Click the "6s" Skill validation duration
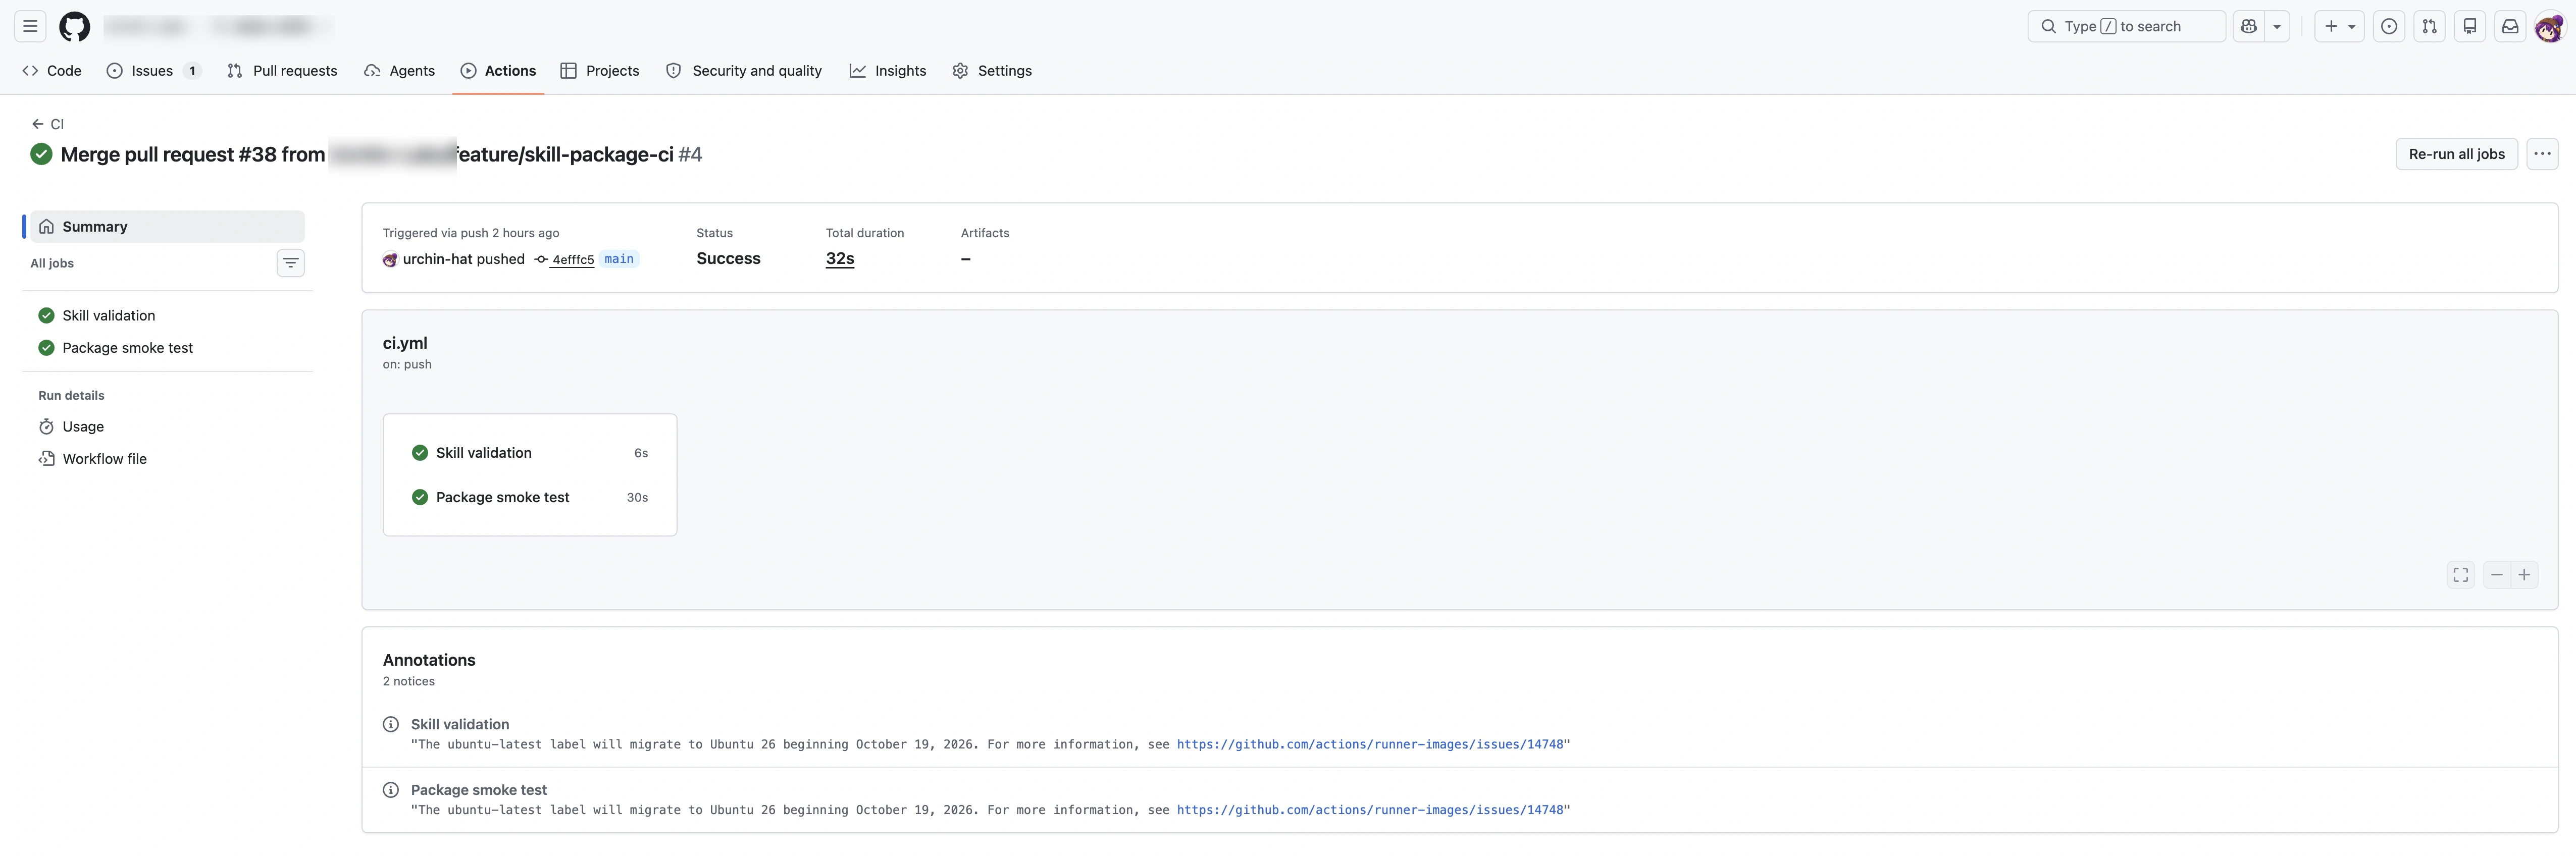Viewport: 2576px width, 857px height. point(641,453)
